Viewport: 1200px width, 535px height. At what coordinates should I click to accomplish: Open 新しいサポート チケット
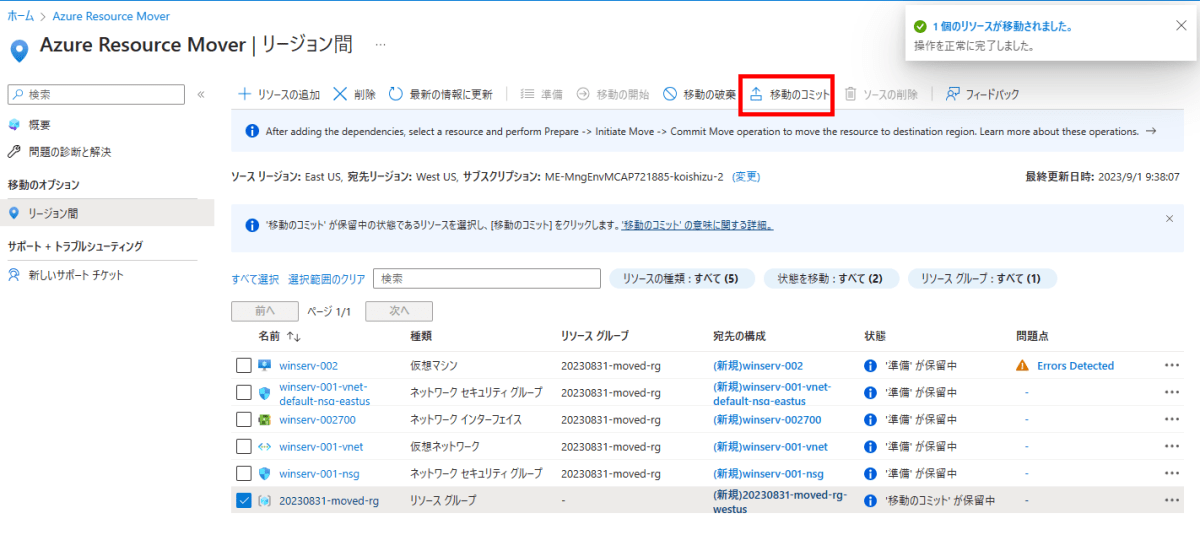pyautogui.click(x=76, y=275)
